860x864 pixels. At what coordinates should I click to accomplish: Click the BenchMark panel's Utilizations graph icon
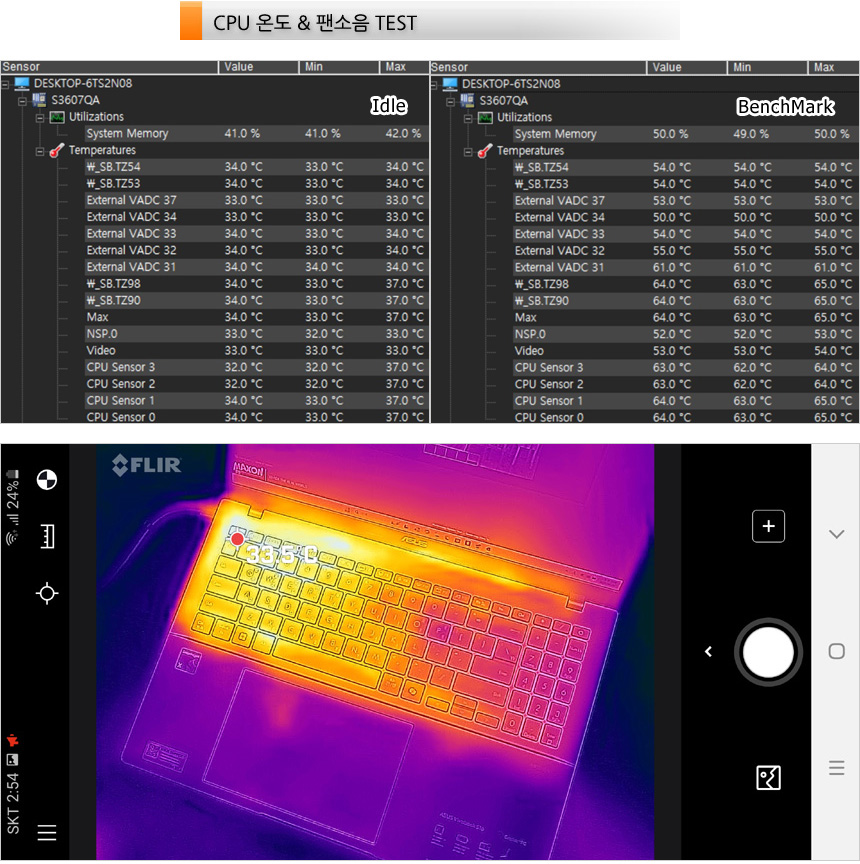coord(486,118)
